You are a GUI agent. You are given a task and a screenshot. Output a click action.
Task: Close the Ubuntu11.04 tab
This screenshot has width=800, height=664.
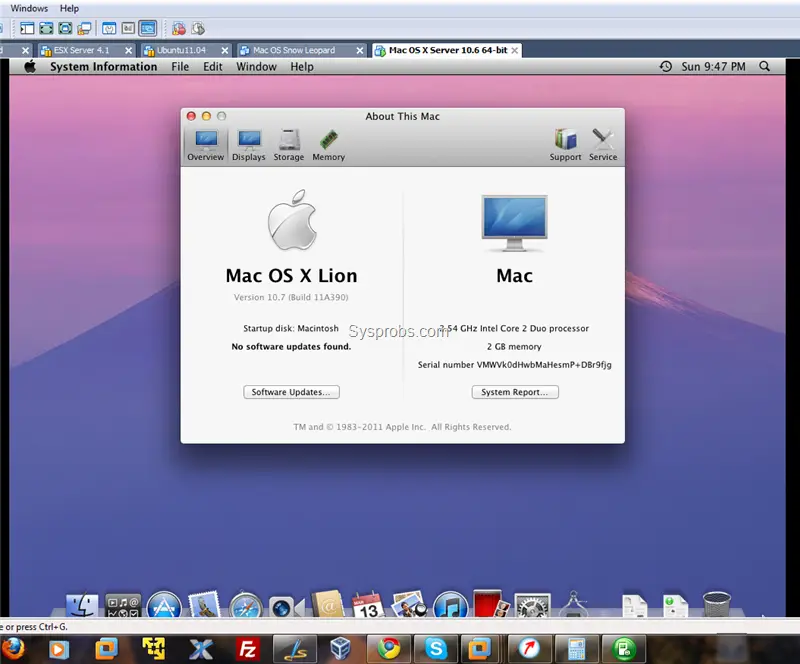(x=224, y=51)
